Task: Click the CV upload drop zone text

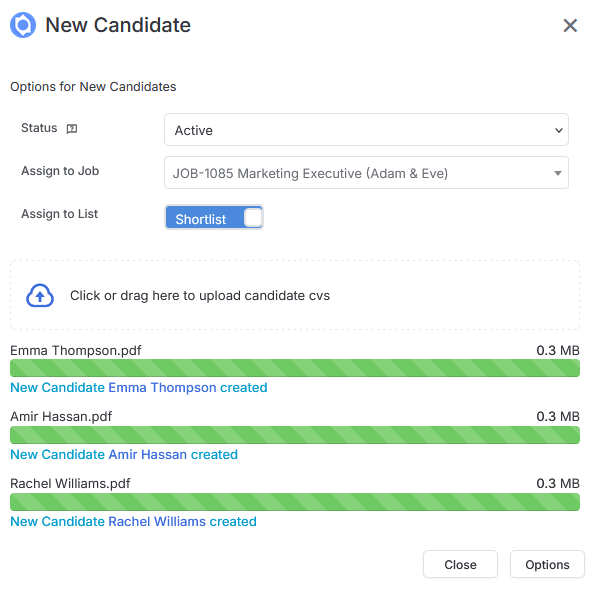Action: pos(200,296)
